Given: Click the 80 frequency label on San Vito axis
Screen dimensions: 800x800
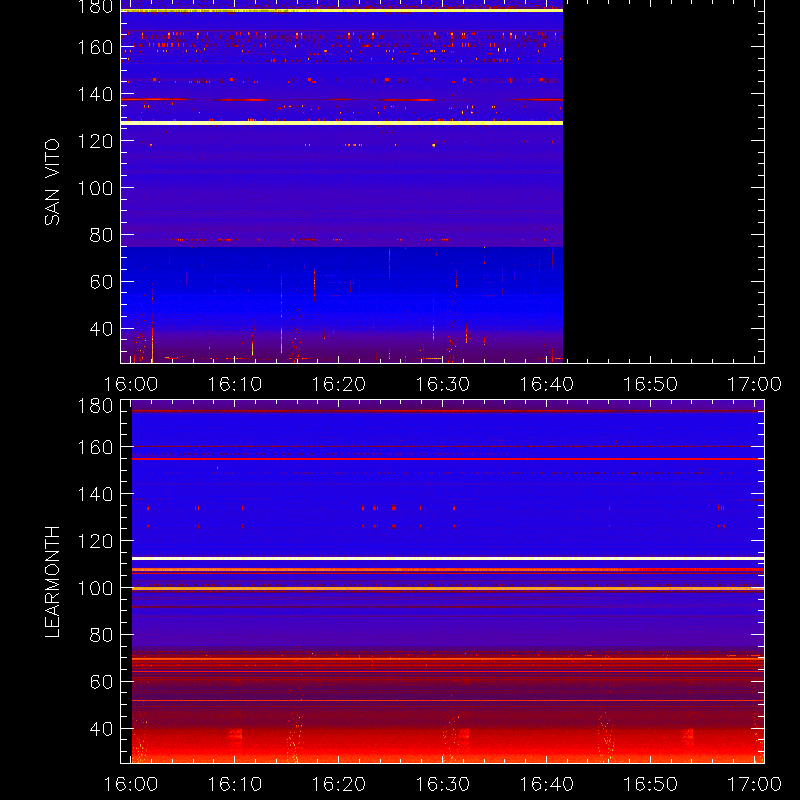Looking at the screenshot, I should 101,235.
